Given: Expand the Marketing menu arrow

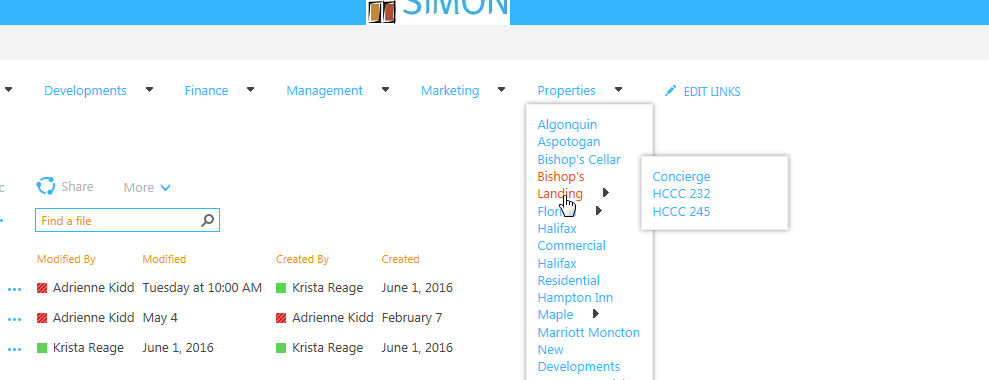Looking at the screenshot, I should coord(501,90).
